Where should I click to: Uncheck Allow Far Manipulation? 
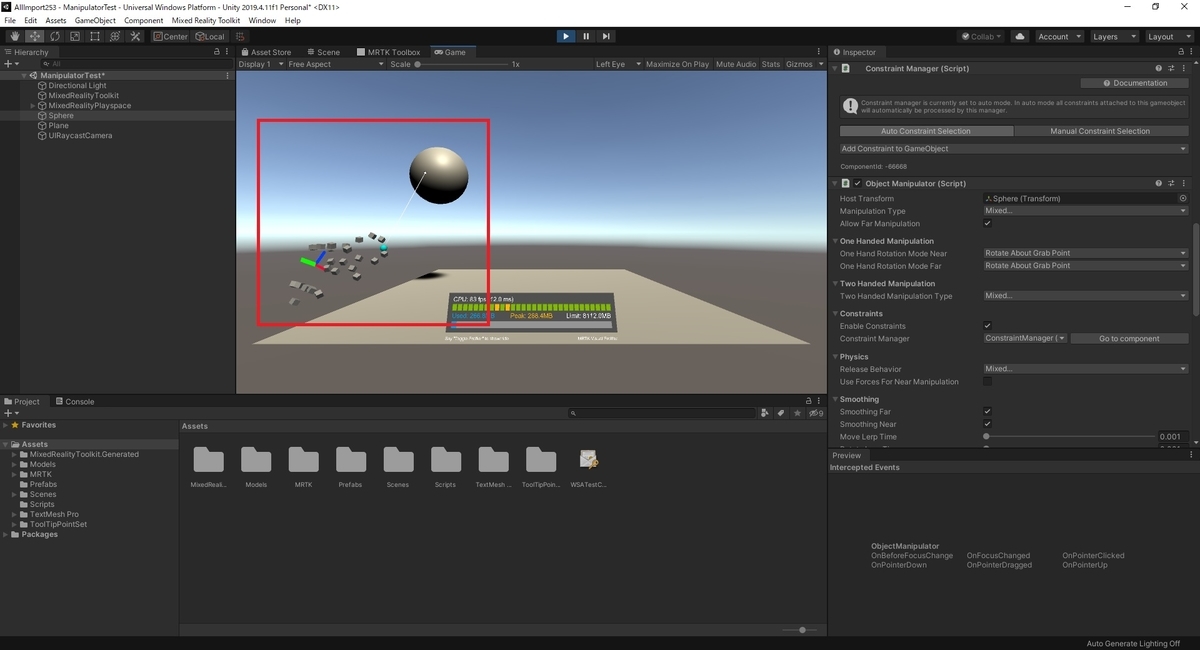click(x=987, y=224)
